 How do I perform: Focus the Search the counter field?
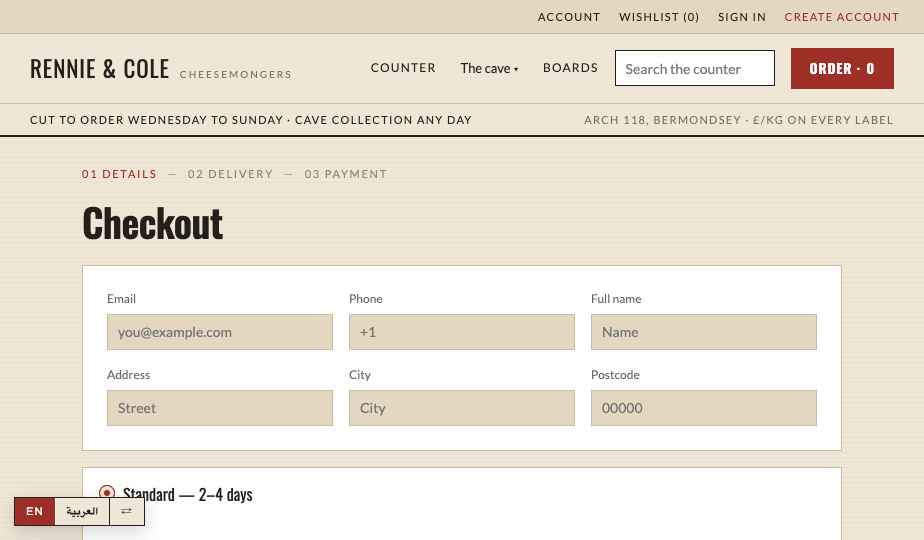point(695,68)
